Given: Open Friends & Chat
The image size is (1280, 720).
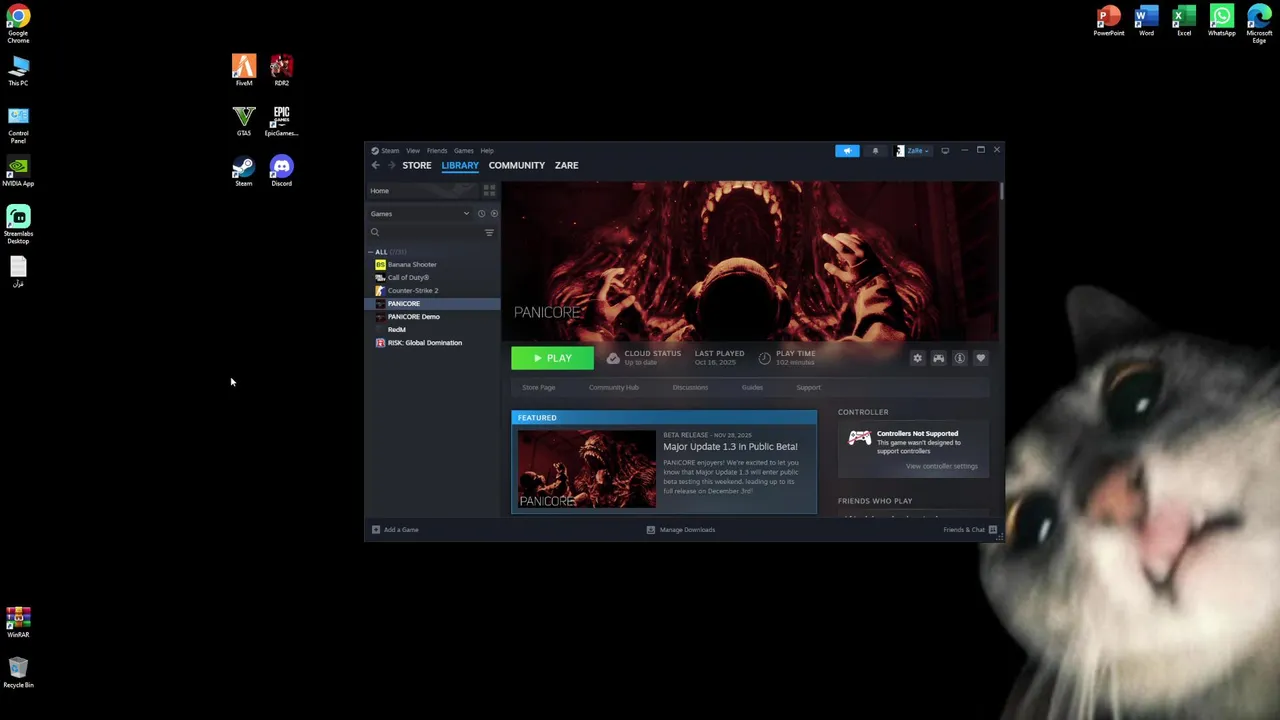Looking at the screenshot, I should click(970, 530).
